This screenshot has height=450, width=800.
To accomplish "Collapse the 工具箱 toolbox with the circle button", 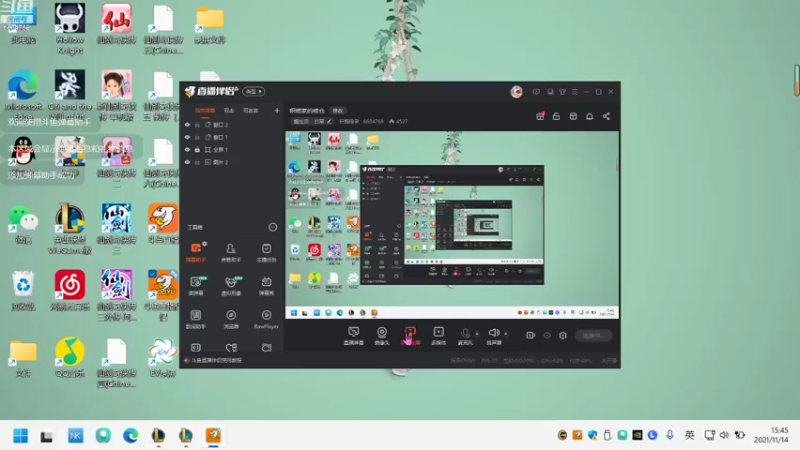I will click(x=273, y=227).
